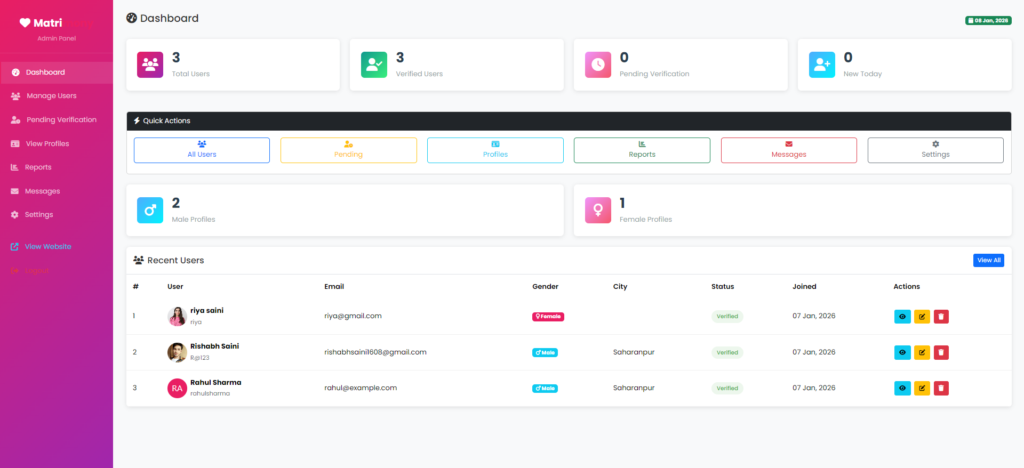The width and height of the screenshot is (1024, 468).
Task: Click email rahul@example.com
Action: coord(360,388)
